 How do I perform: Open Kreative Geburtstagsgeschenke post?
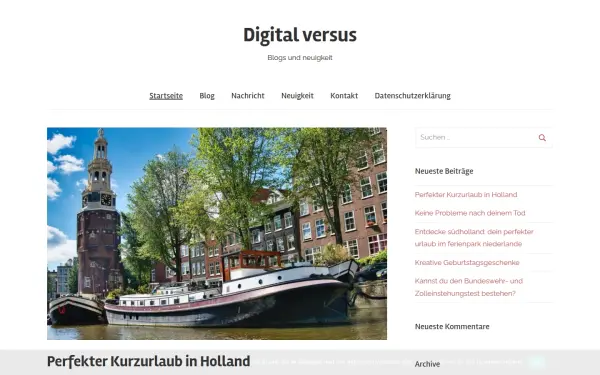coord(467,262)
